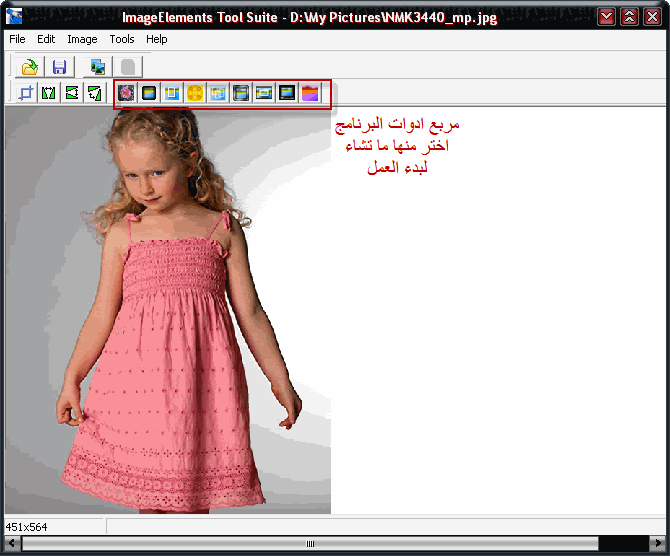Select the black frame landscape tool
670x556 pixels.
pyautogui.click(x=287, y=93)
